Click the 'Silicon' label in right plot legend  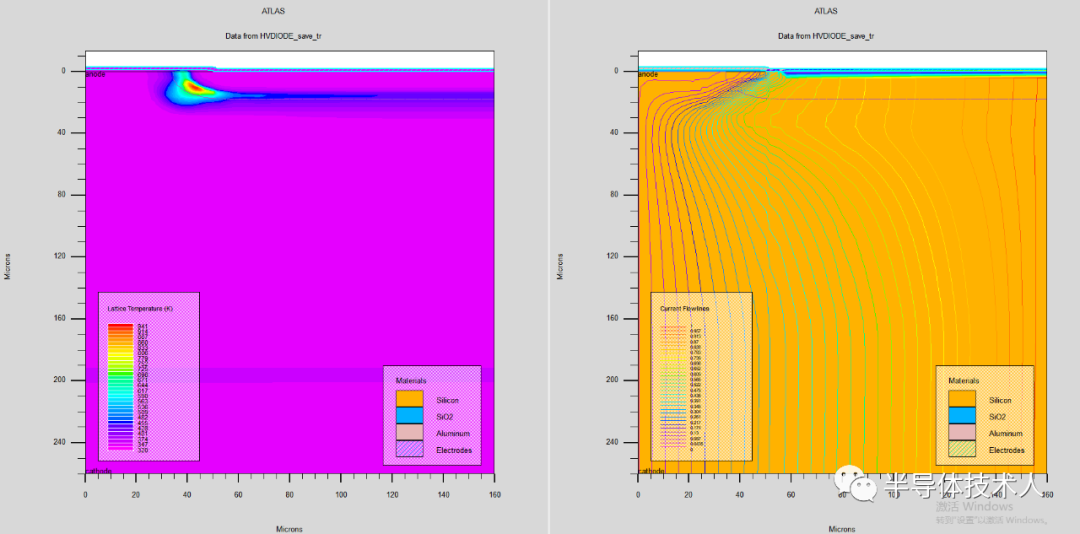(1000, 400)
